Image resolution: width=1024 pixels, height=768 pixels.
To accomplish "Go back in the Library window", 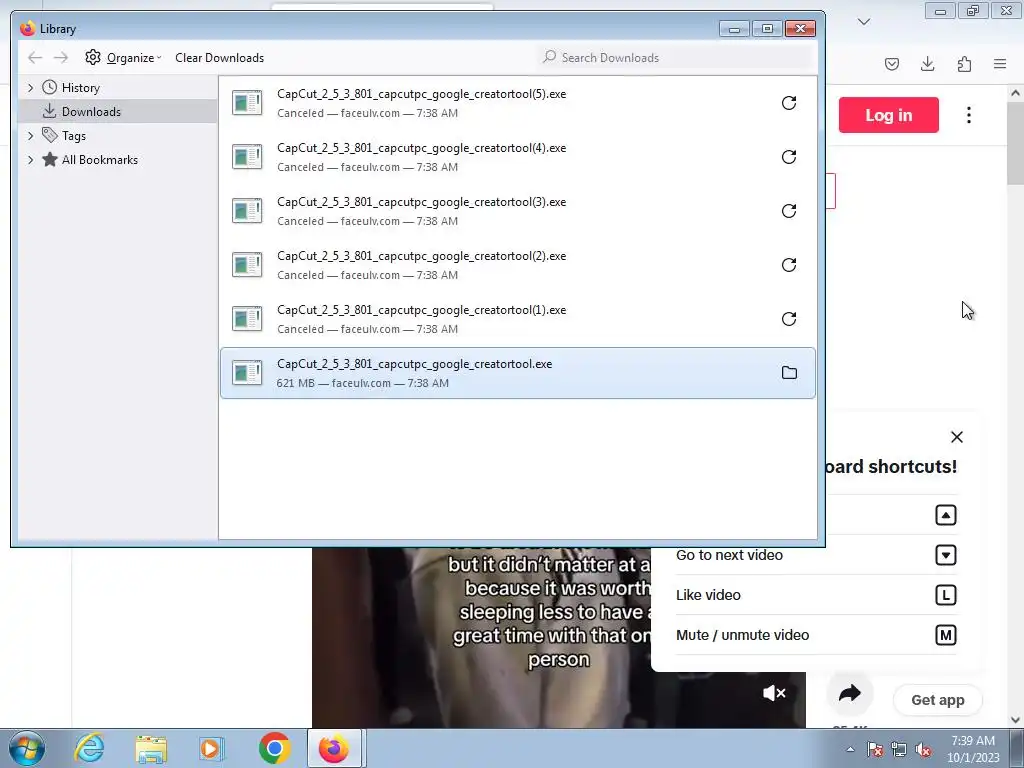I will 35,57.
